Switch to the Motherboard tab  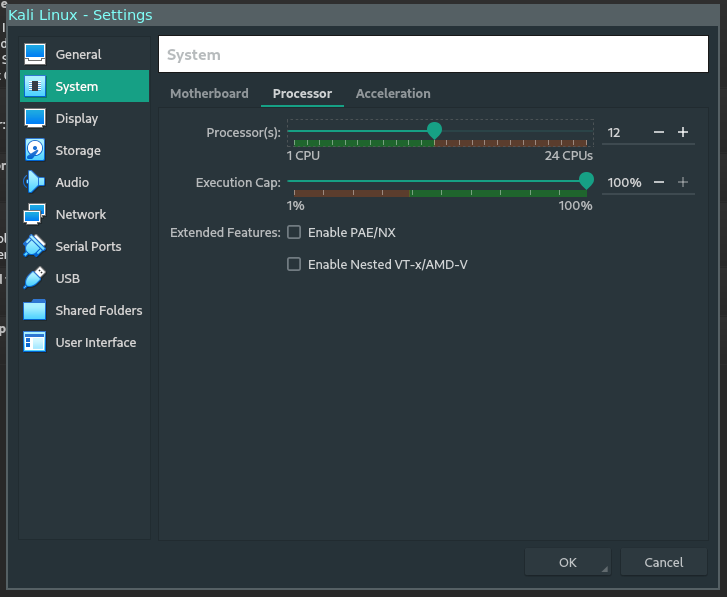[x=209, y=93]
